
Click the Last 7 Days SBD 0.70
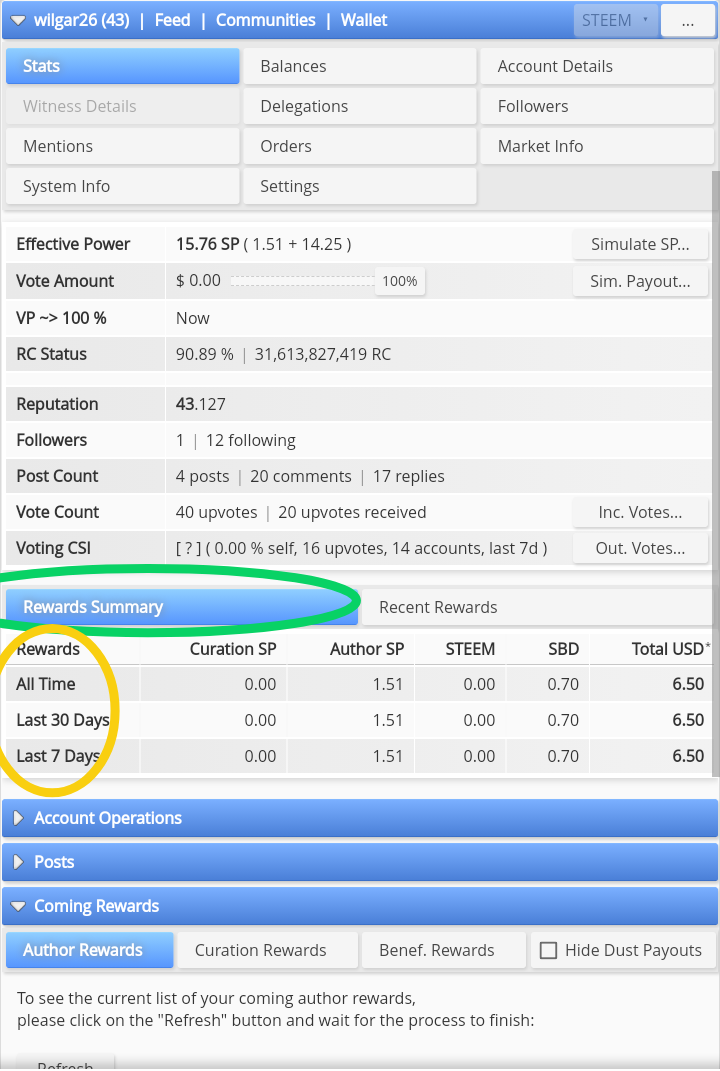563,757
